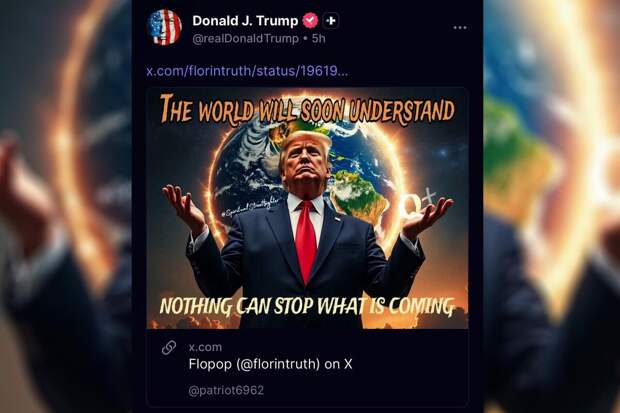620x413 pixels.
Task: Click the "Nothing can stop what is coming" caption
Action: (306, 306)
